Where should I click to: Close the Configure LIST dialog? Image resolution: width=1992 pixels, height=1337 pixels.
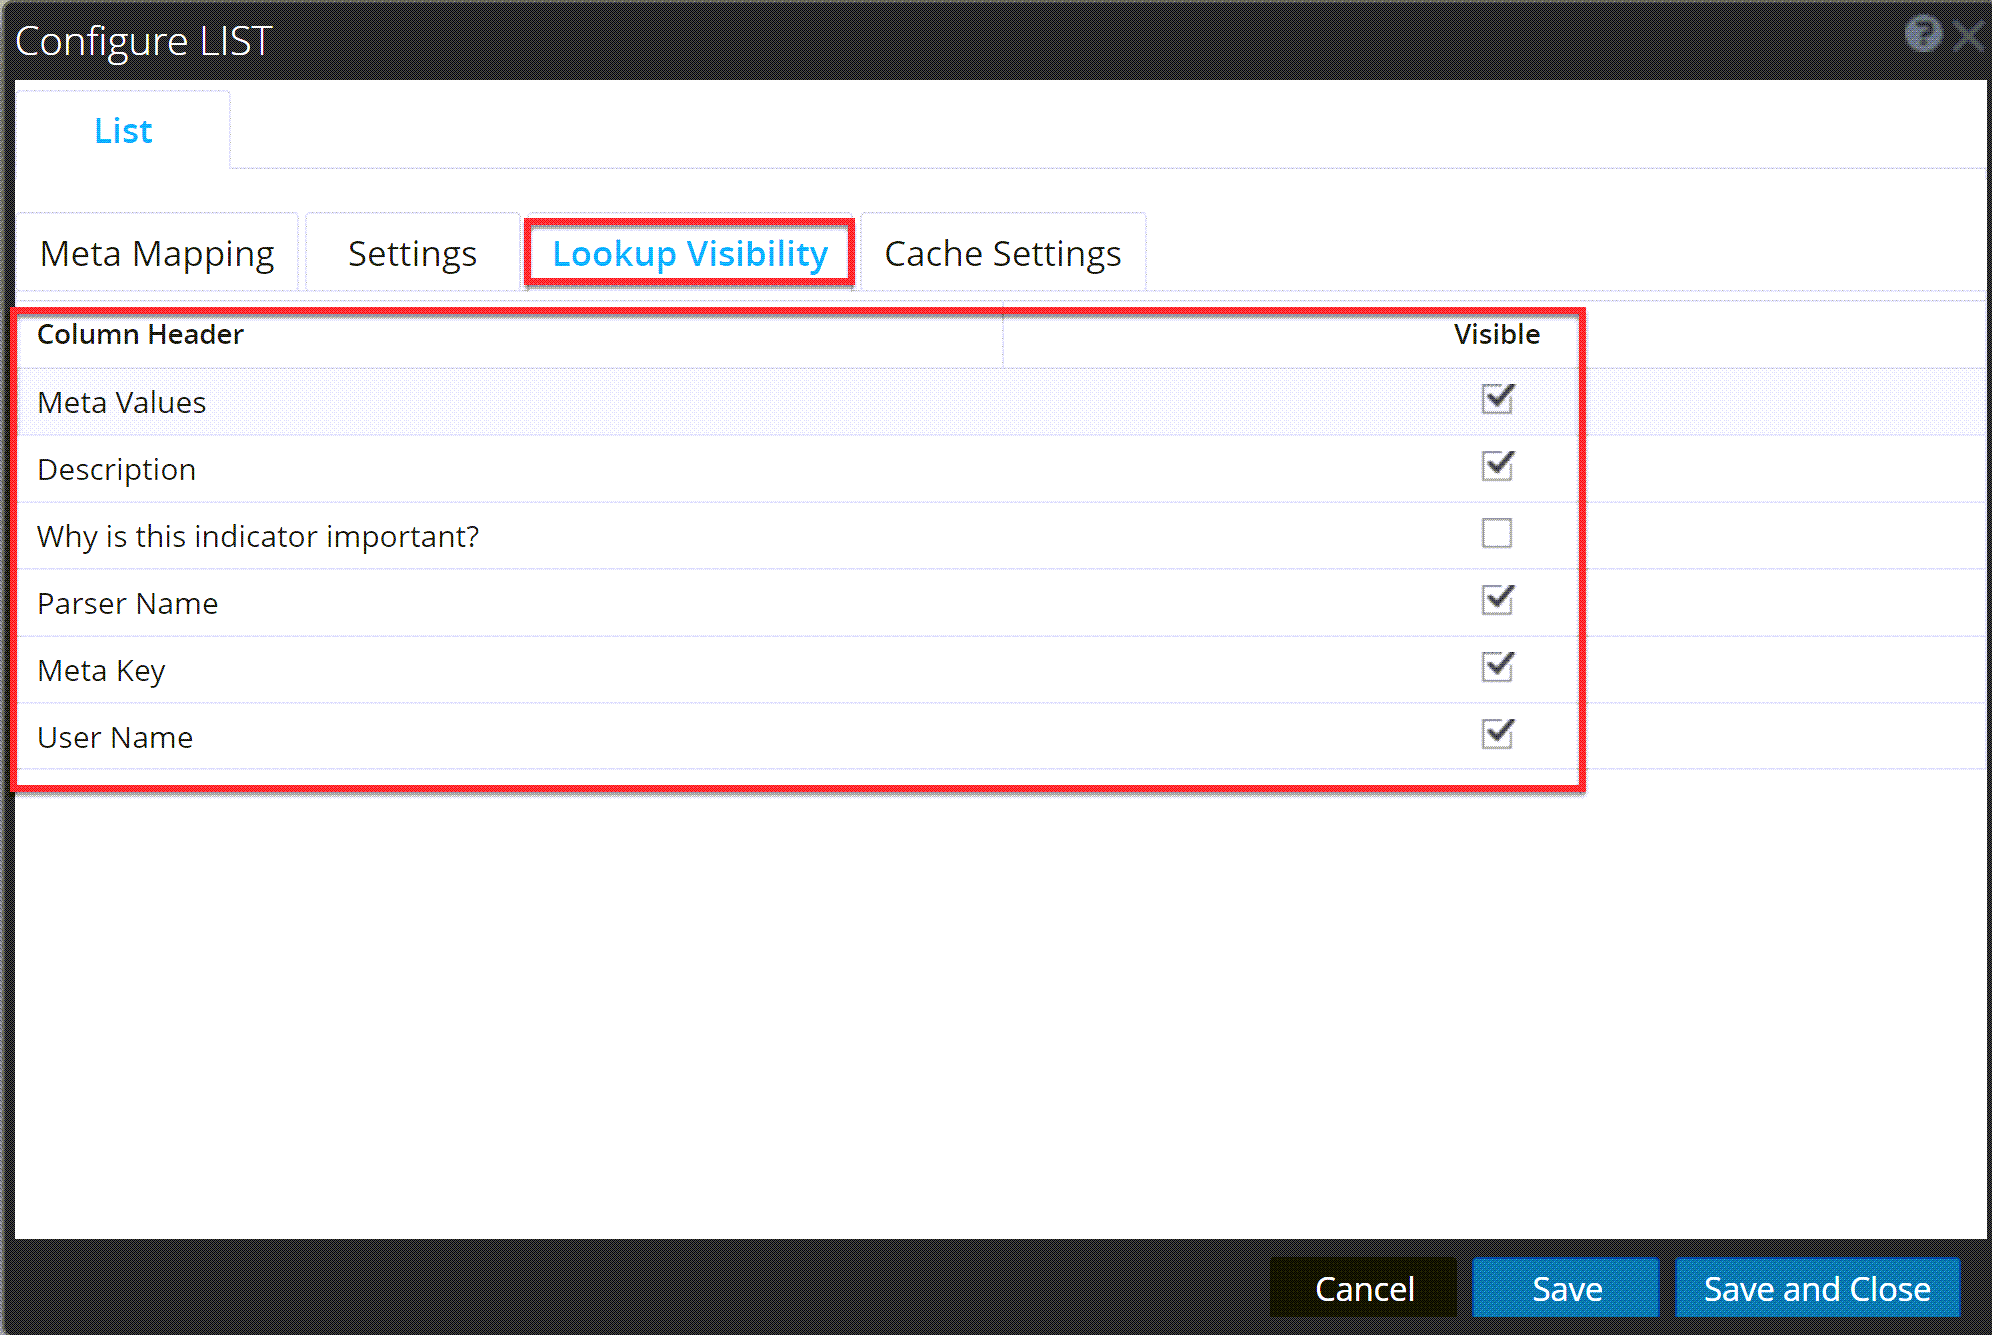1968,37
